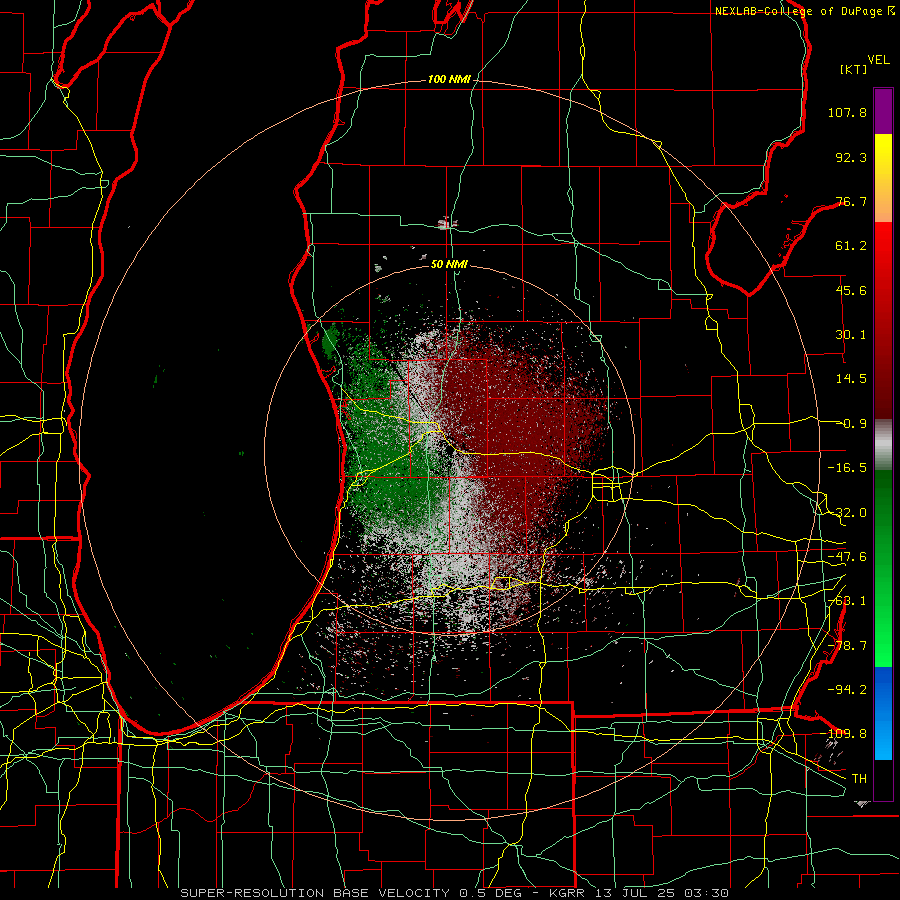Click the -47.6 legend value

847,557
